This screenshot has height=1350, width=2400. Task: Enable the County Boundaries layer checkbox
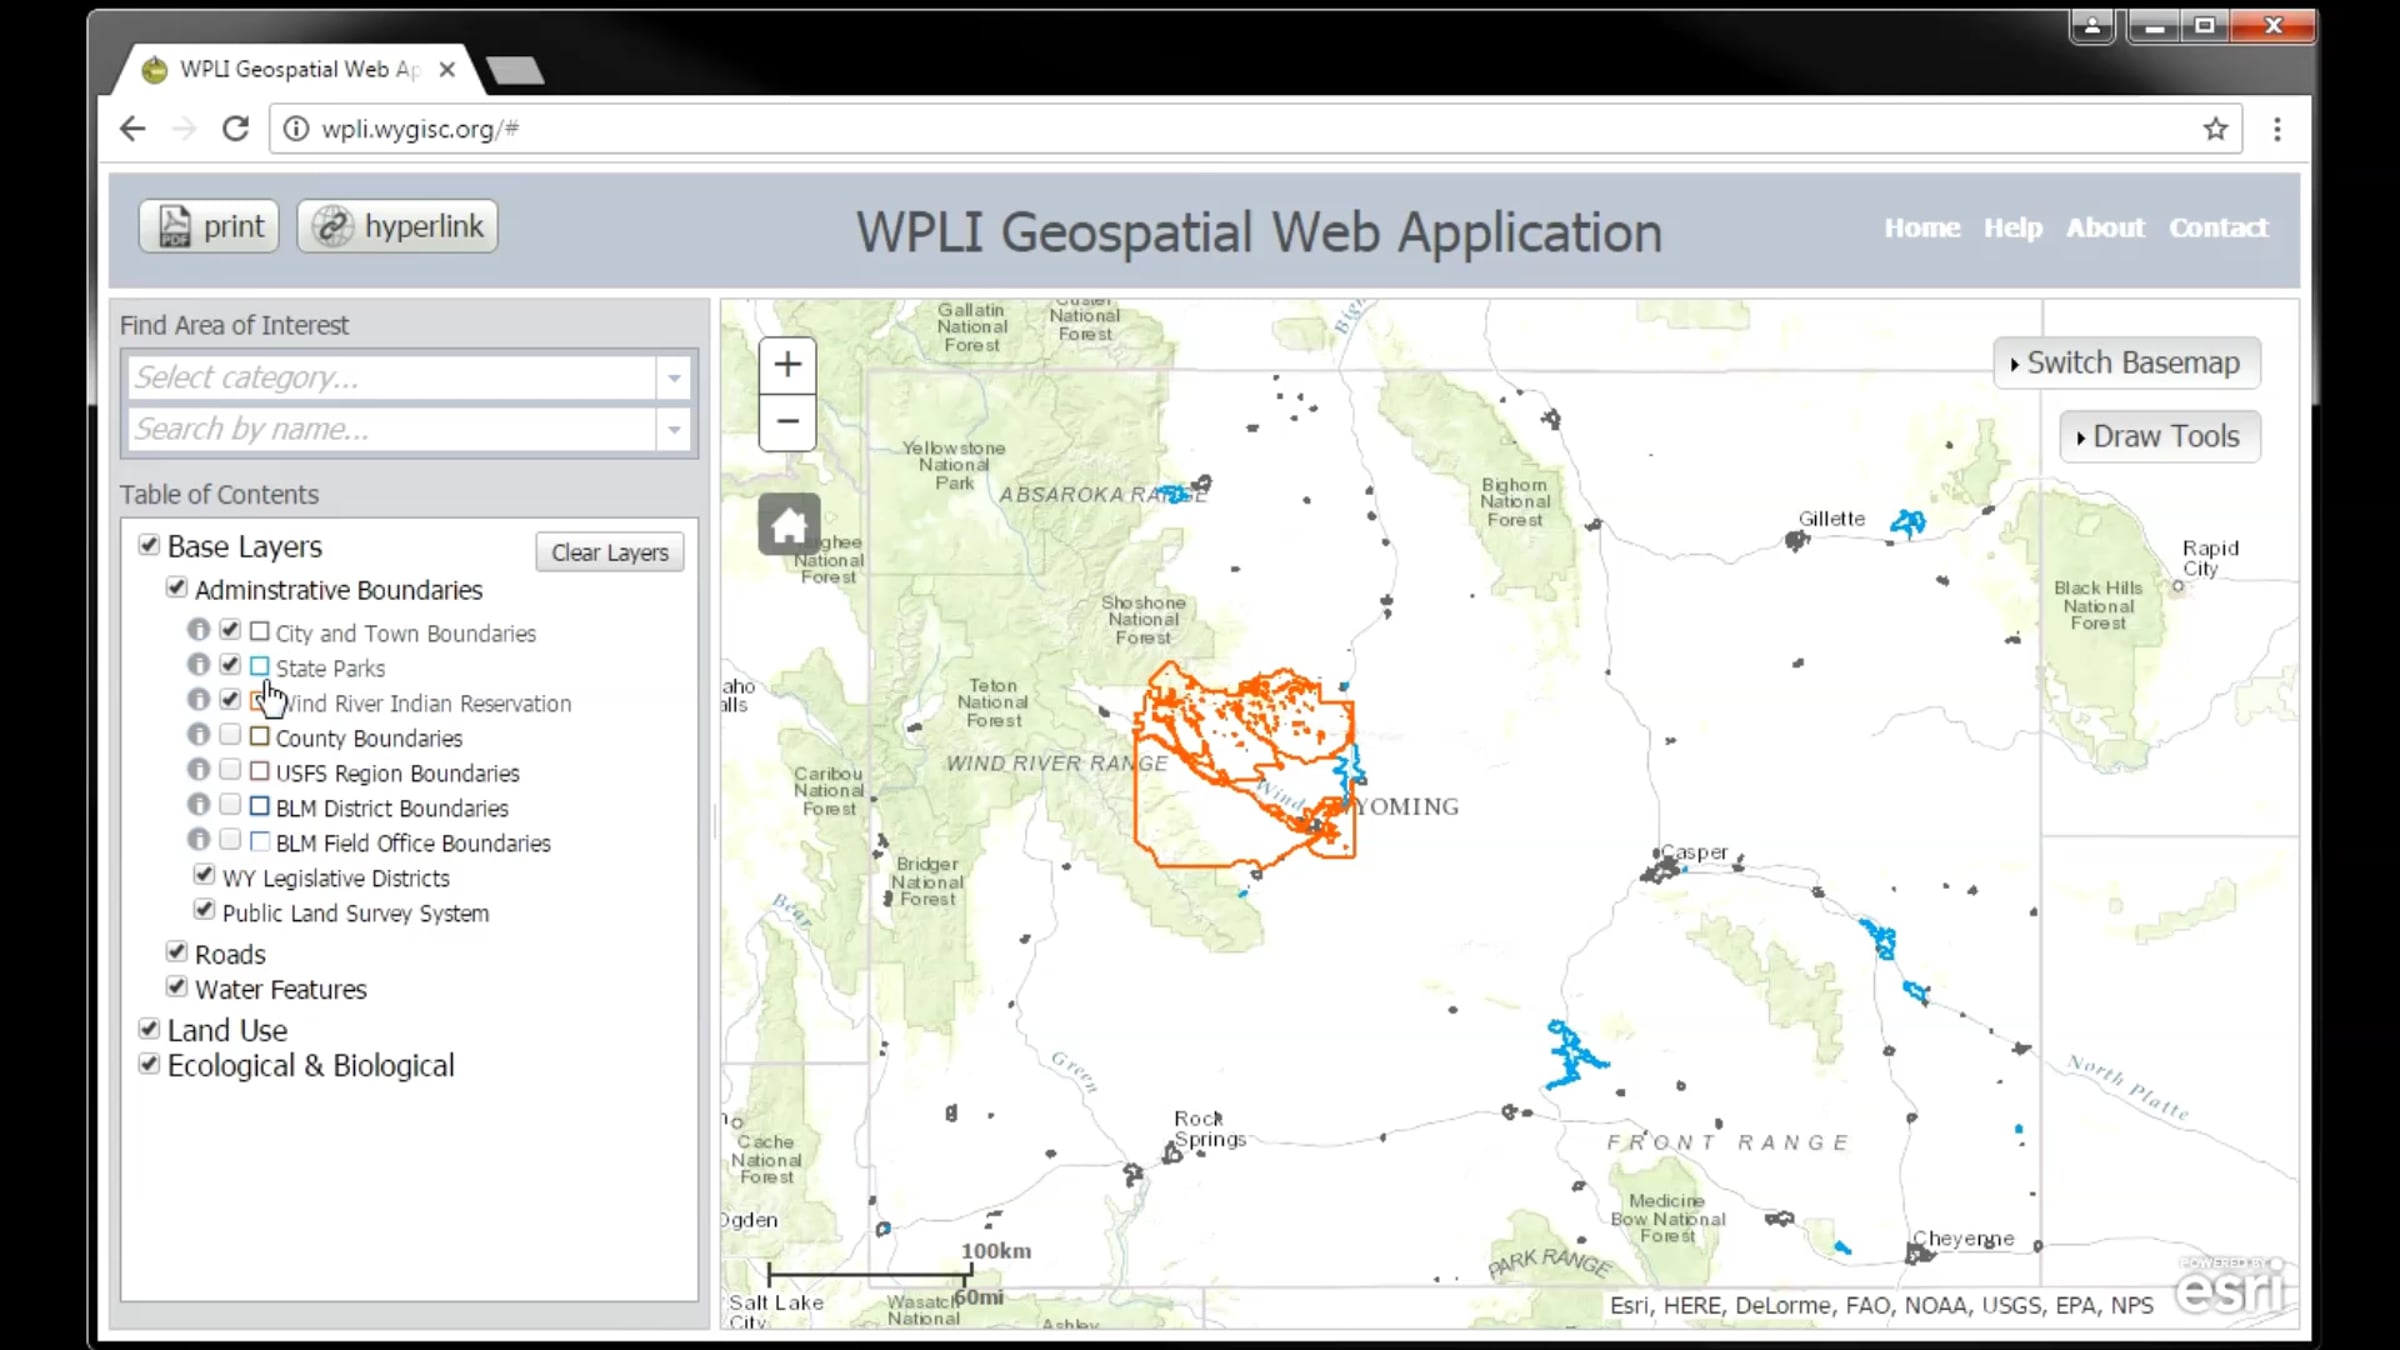[230, 735]
